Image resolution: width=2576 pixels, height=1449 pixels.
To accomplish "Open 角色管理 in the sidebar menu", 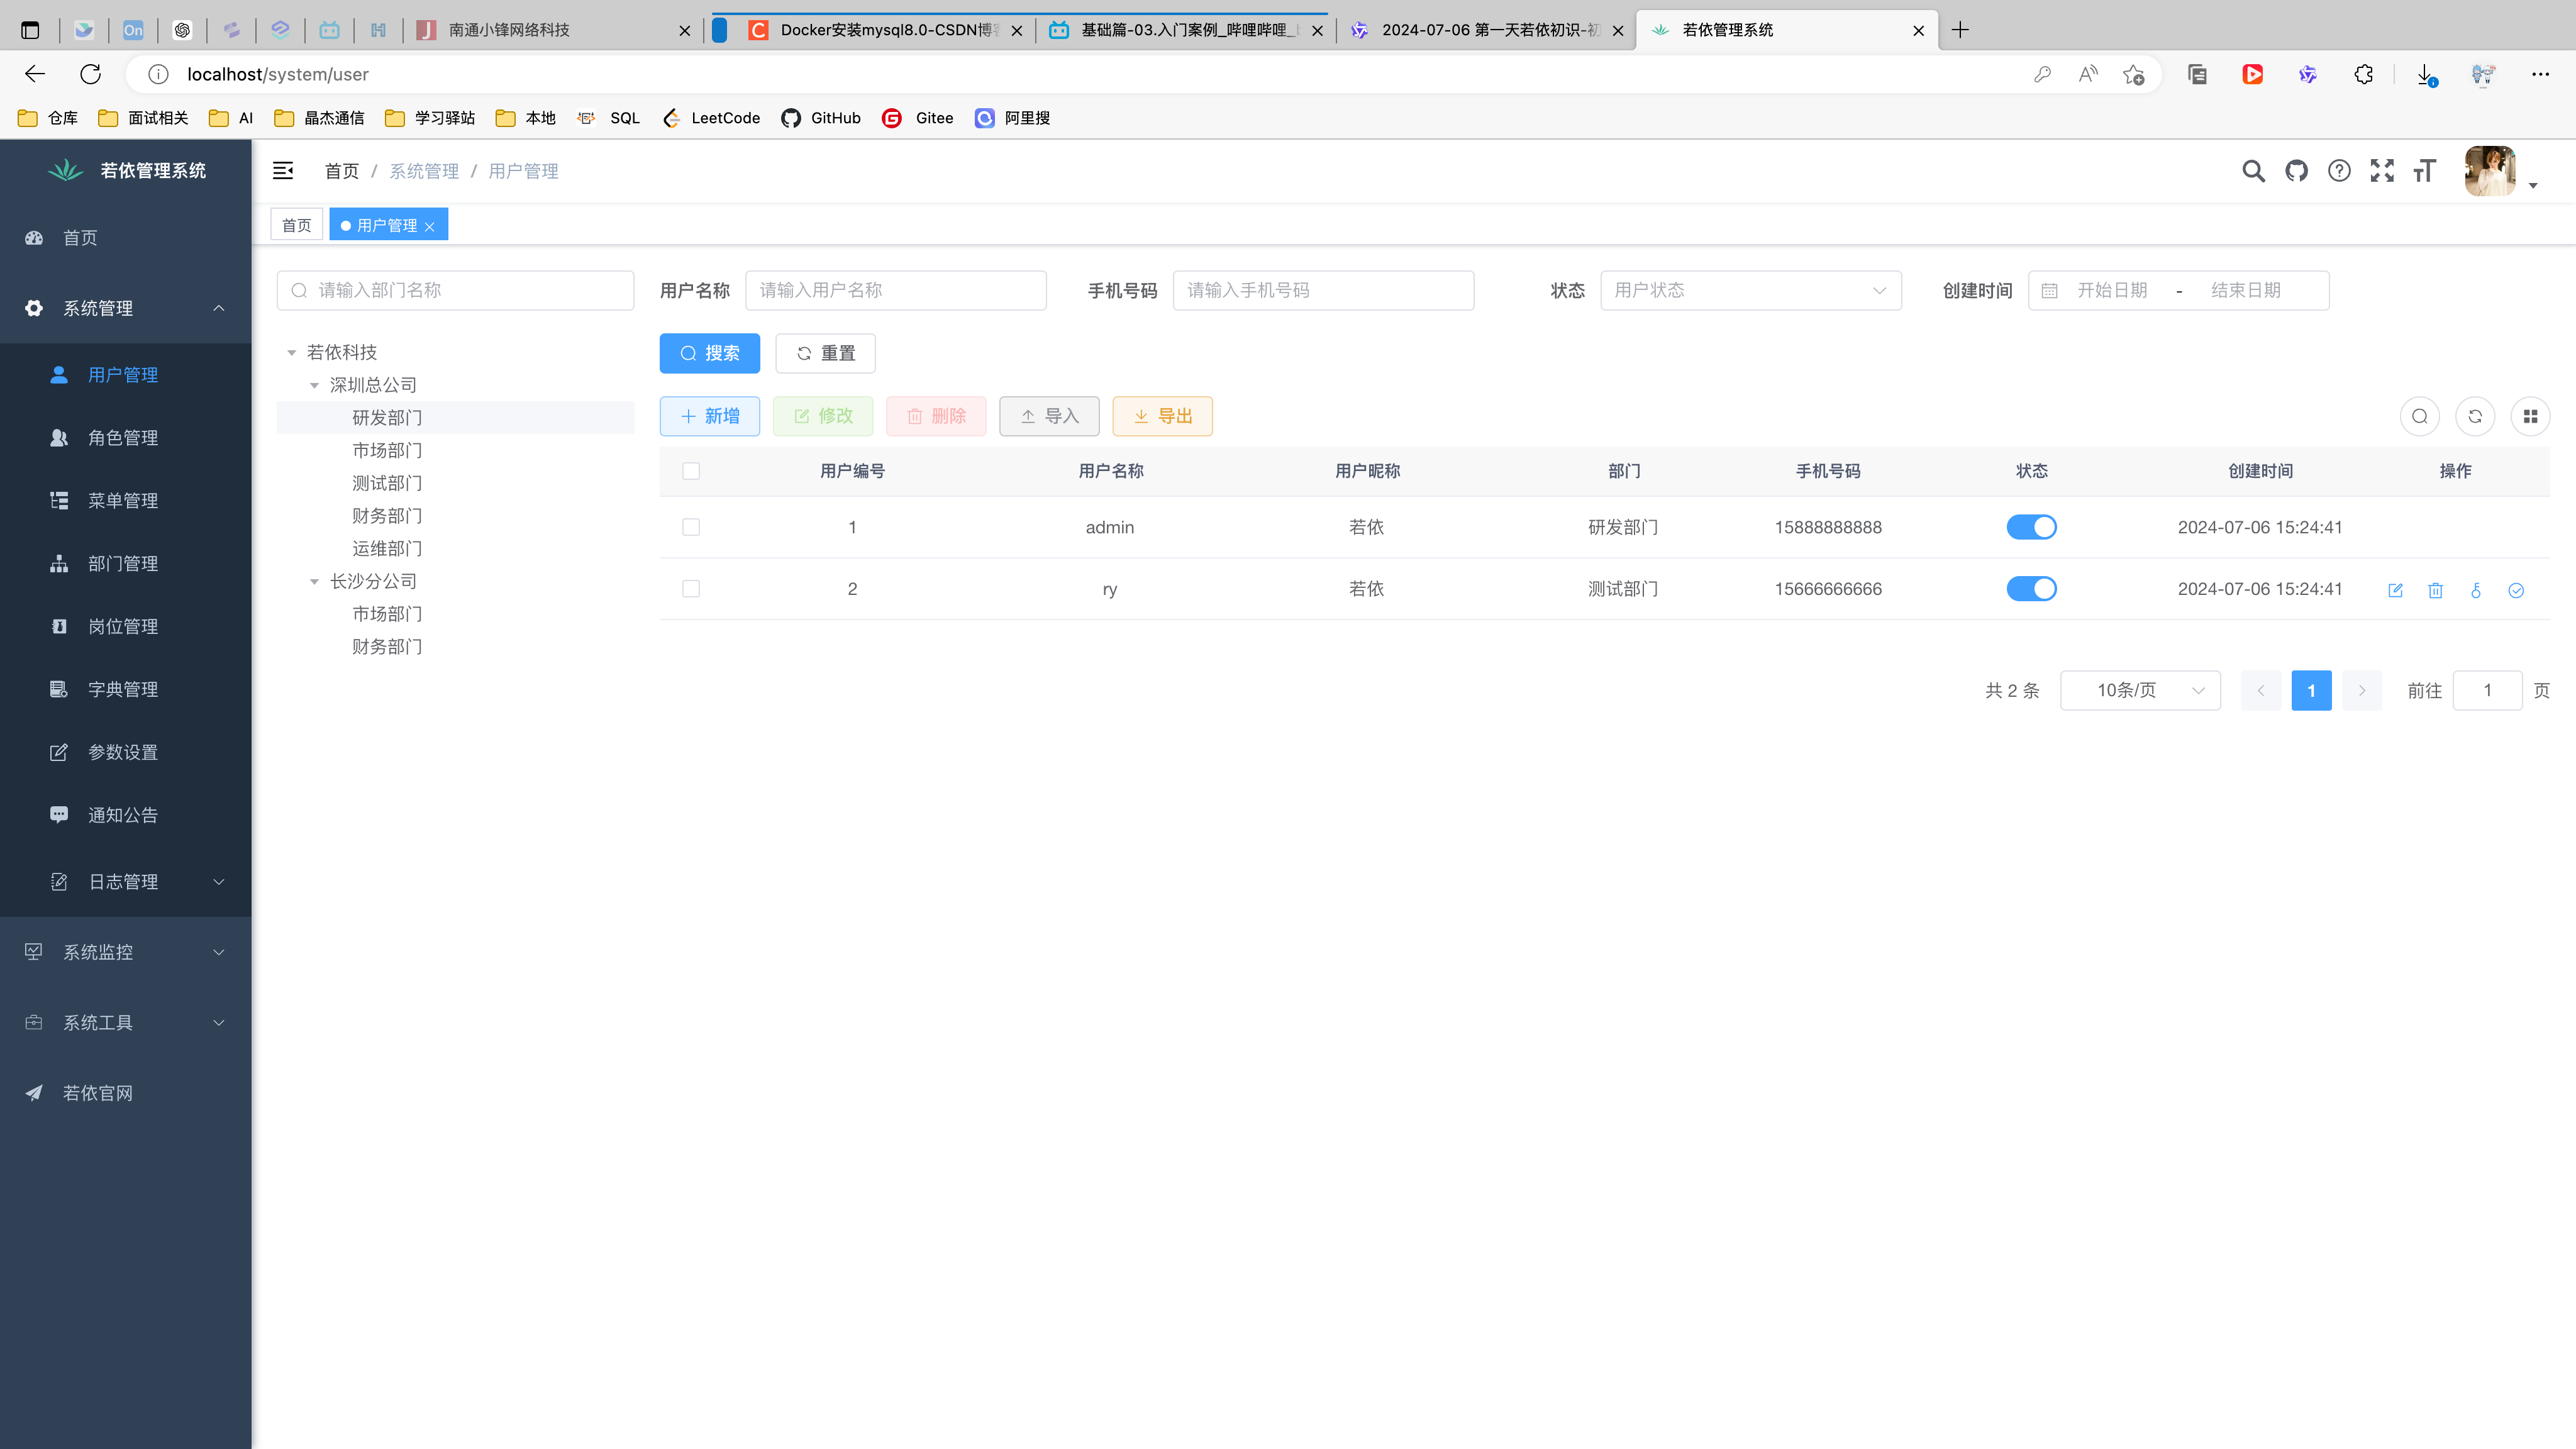I will pyautogui.click(x=123, y=438).
